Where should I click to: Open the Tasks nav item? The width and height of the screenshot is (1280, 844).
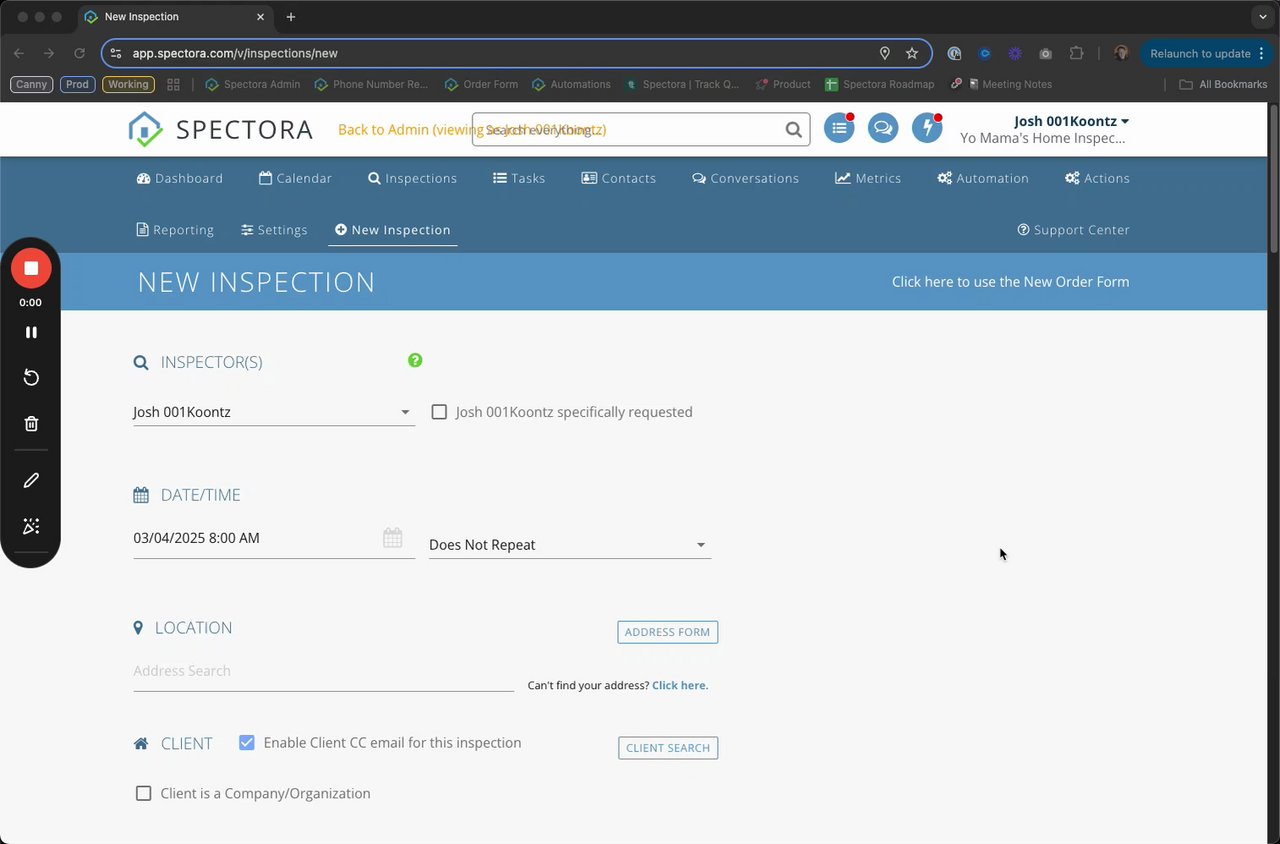coord(519,178)
